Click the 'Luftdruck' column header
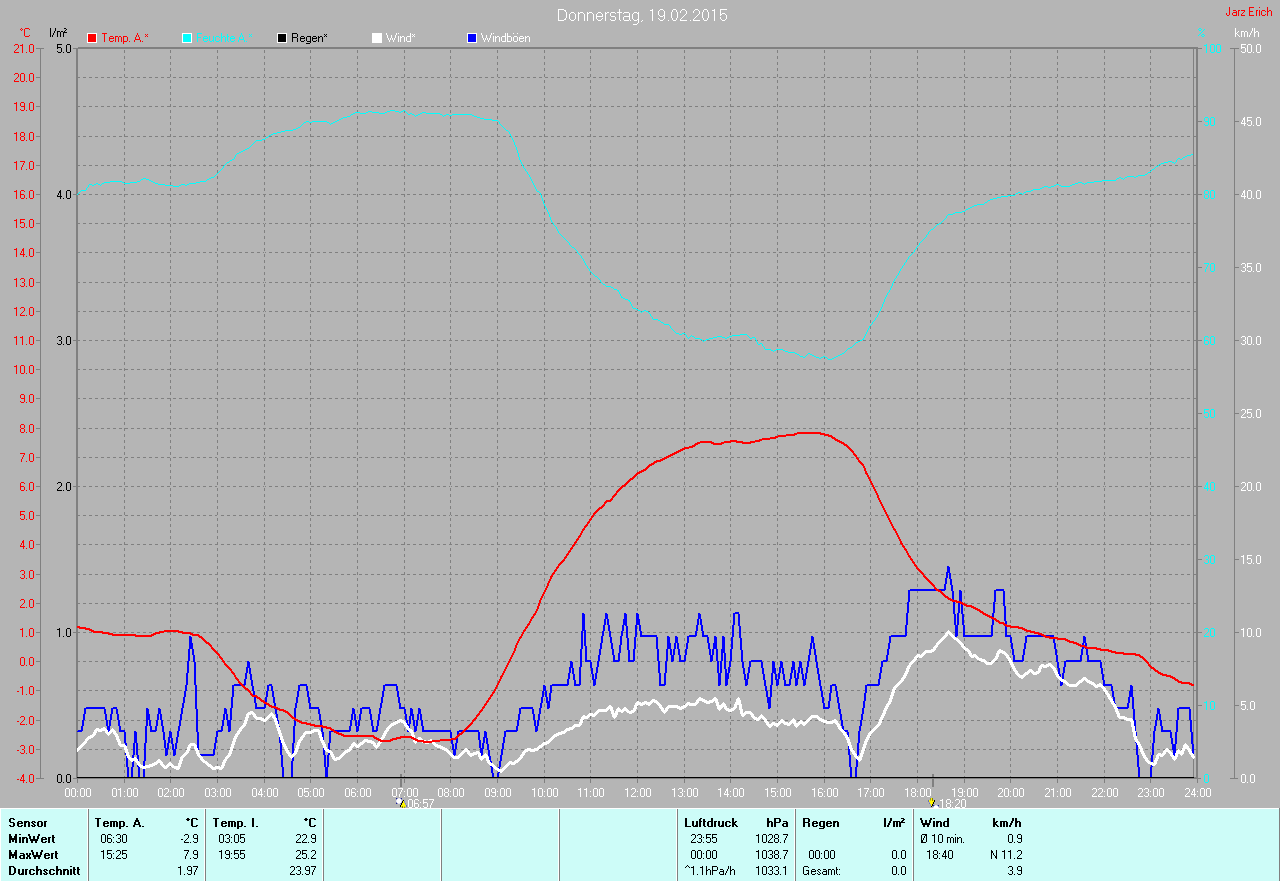Viewport: 1280px width, 881px height. tap(711, 823)
